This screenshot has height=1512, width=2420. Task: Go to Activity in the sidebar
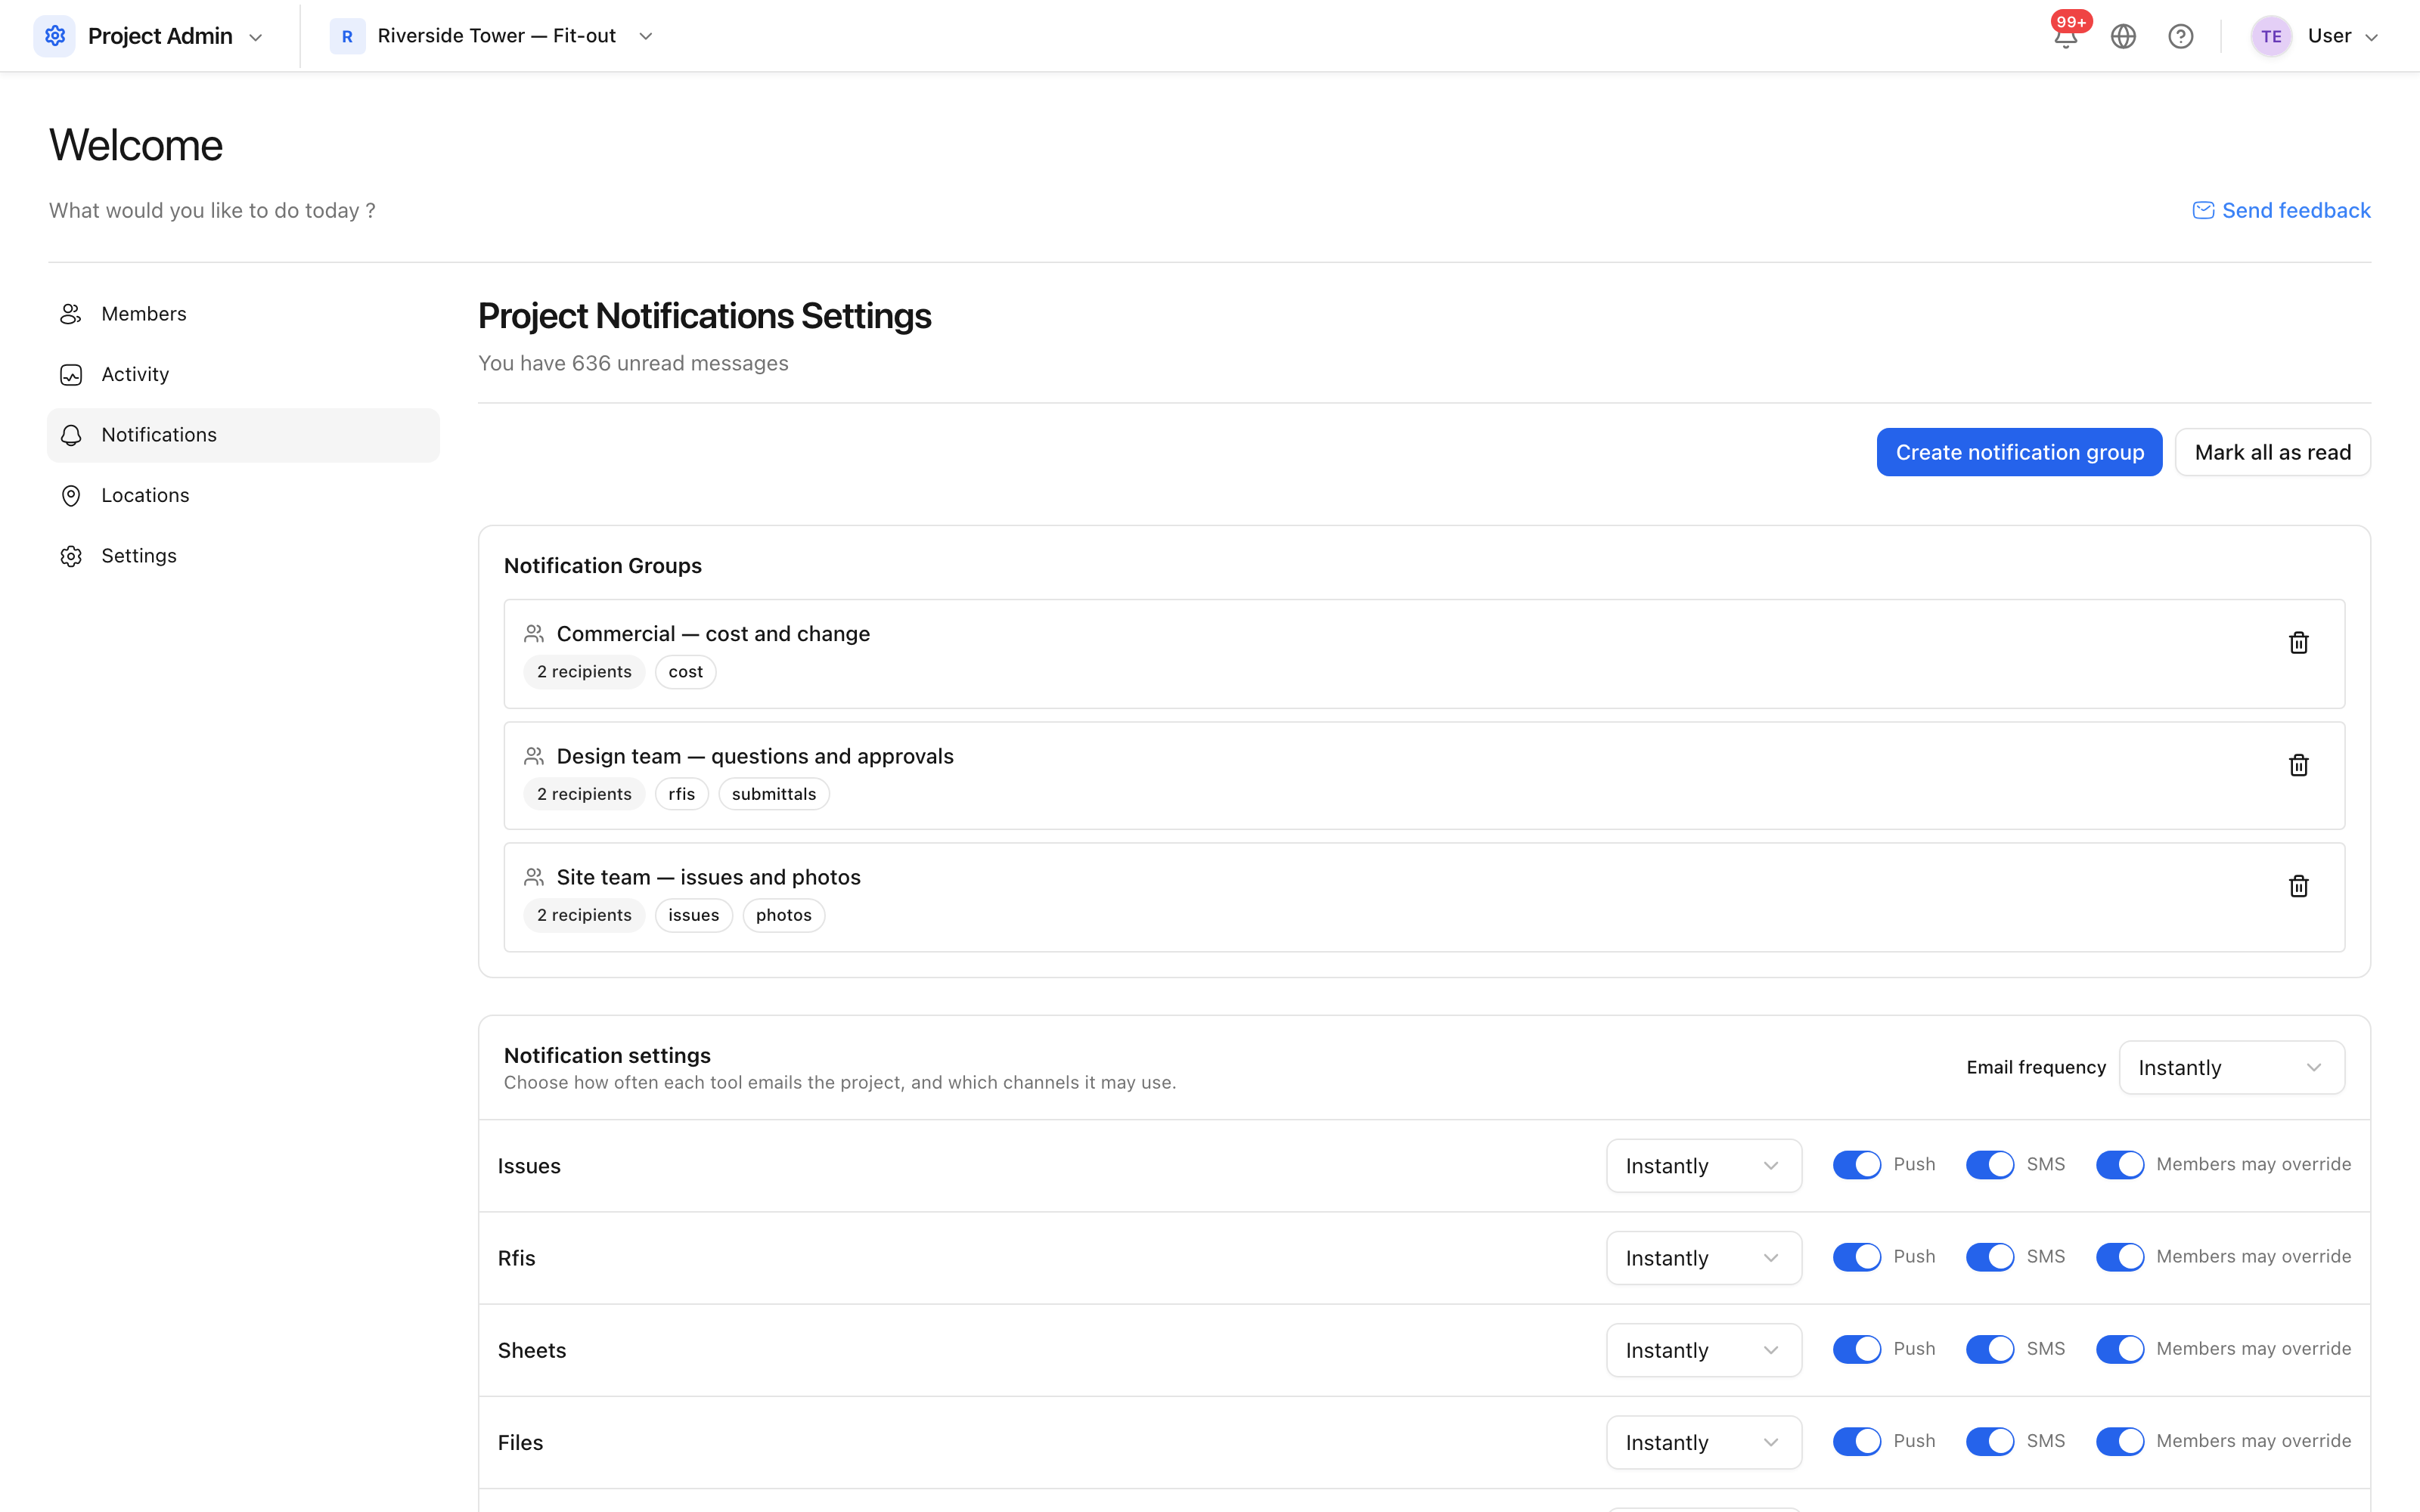tap(243, 374)
